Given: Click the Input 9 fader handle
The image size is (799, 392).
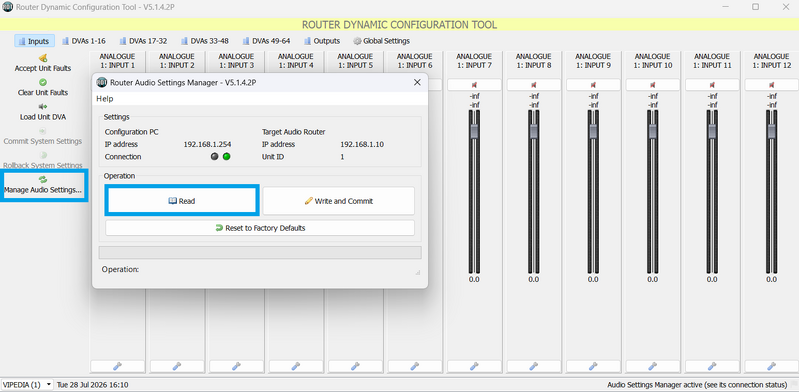Looking at the screenshot, I should pos(593,132).
